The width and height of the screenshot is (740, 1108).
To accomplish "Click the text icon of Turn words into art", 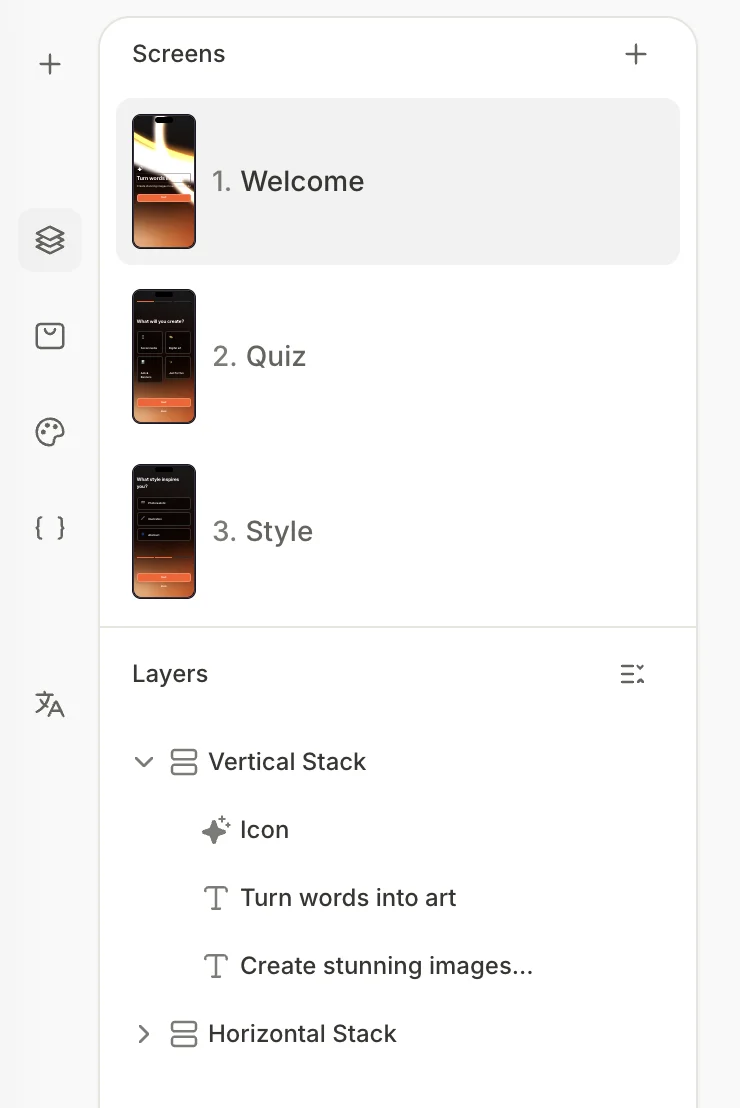I will click(x=216, y=898).
